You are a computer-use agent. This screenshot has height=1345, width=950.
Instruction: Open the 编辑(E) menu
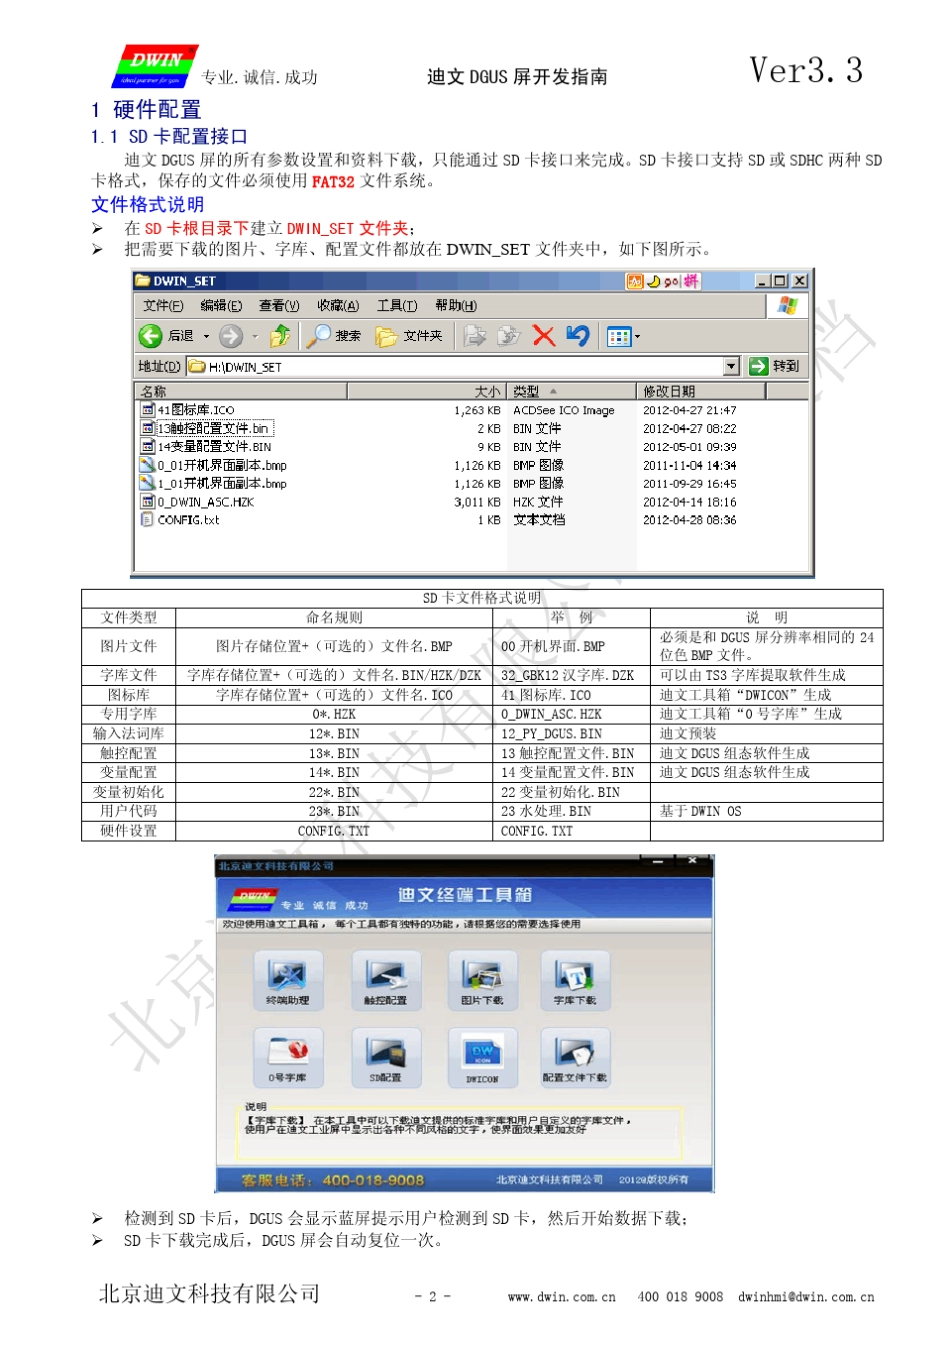click(221, 306)
